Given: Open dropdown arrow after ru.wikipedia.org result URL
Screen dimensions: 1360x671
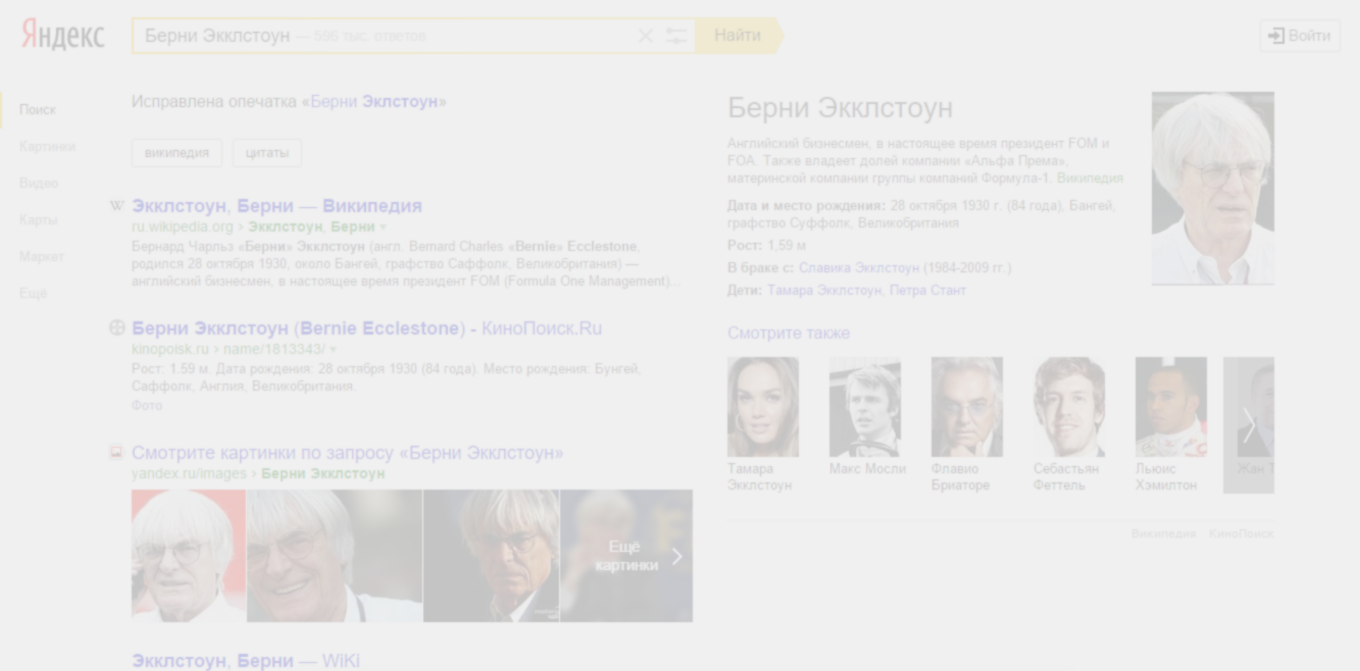Looking at the screenshot, I should tap(383, 227).
